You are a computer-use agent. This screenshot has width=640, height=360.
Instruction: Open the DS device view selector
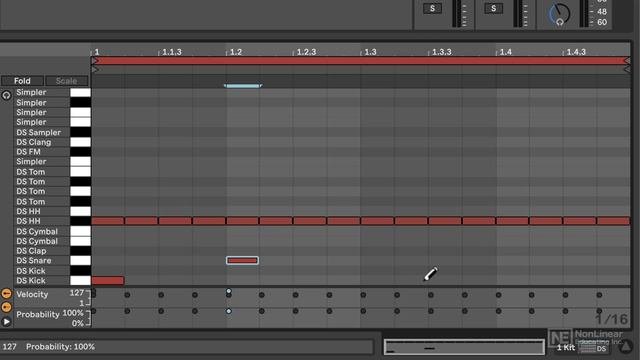601,349
